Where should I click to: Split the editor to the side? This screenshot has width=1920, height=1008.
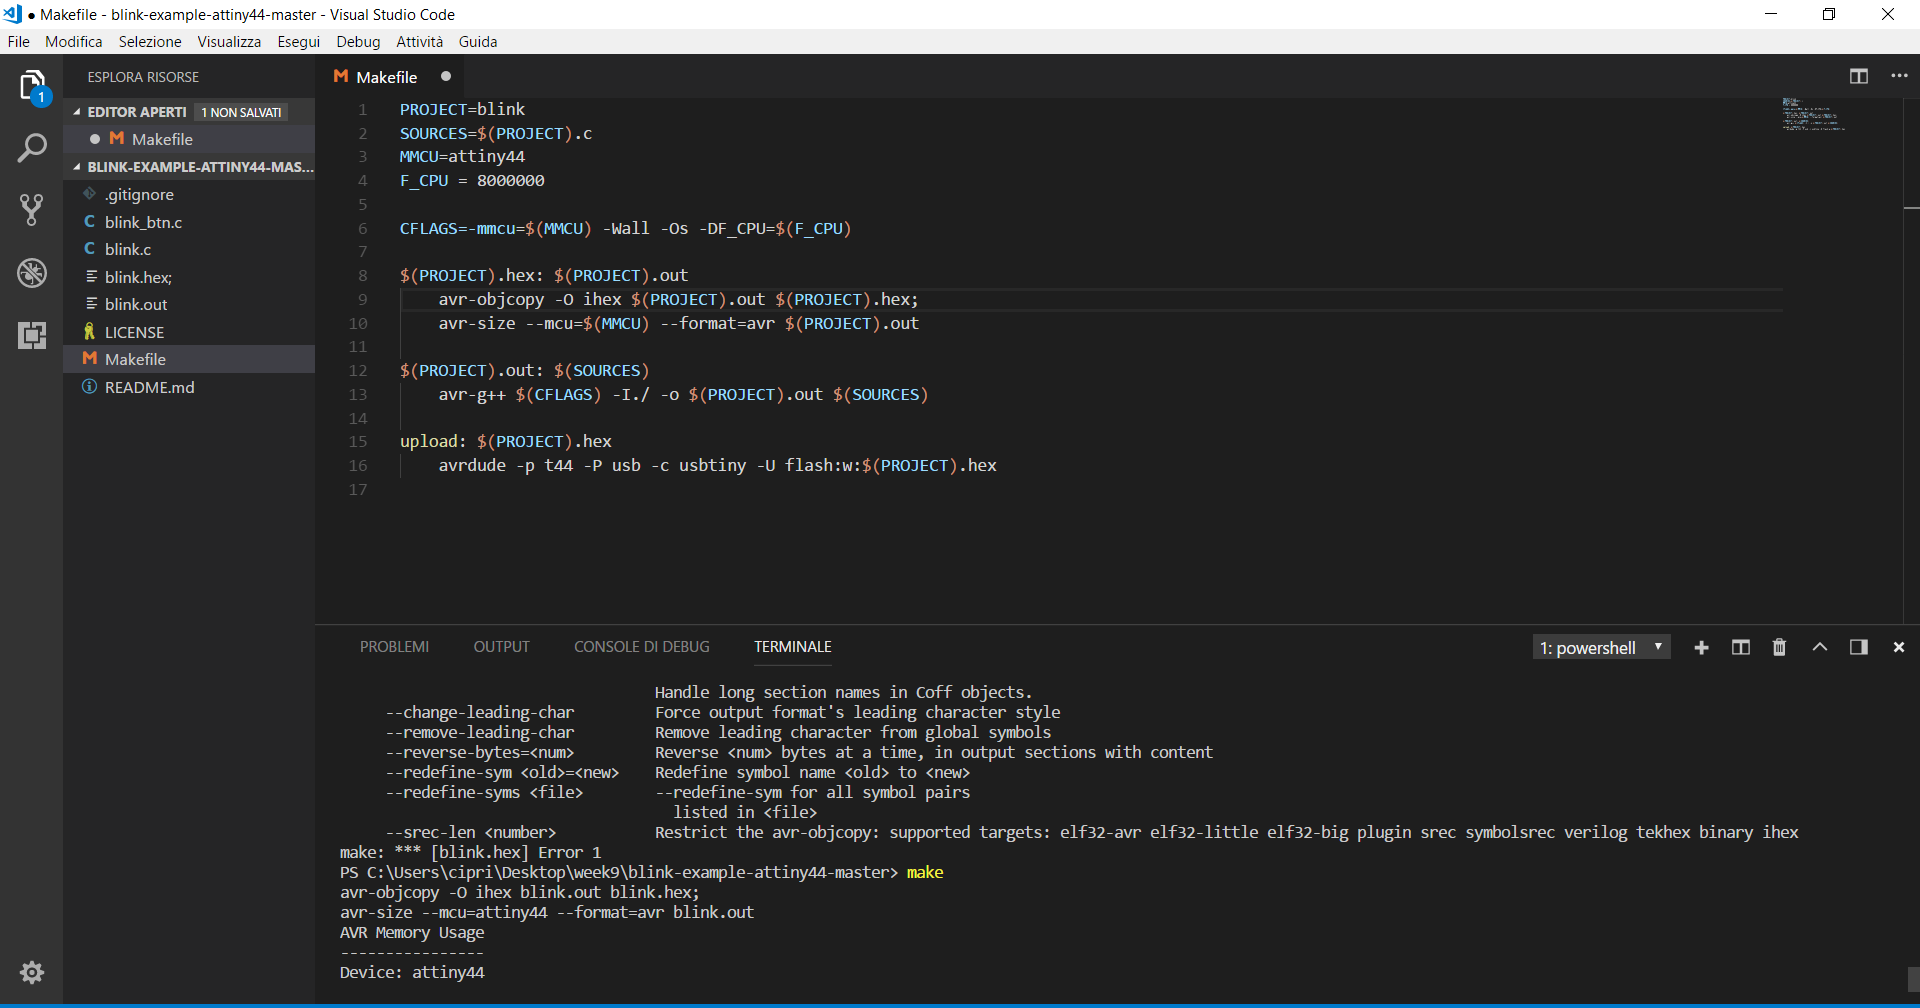1859,76
